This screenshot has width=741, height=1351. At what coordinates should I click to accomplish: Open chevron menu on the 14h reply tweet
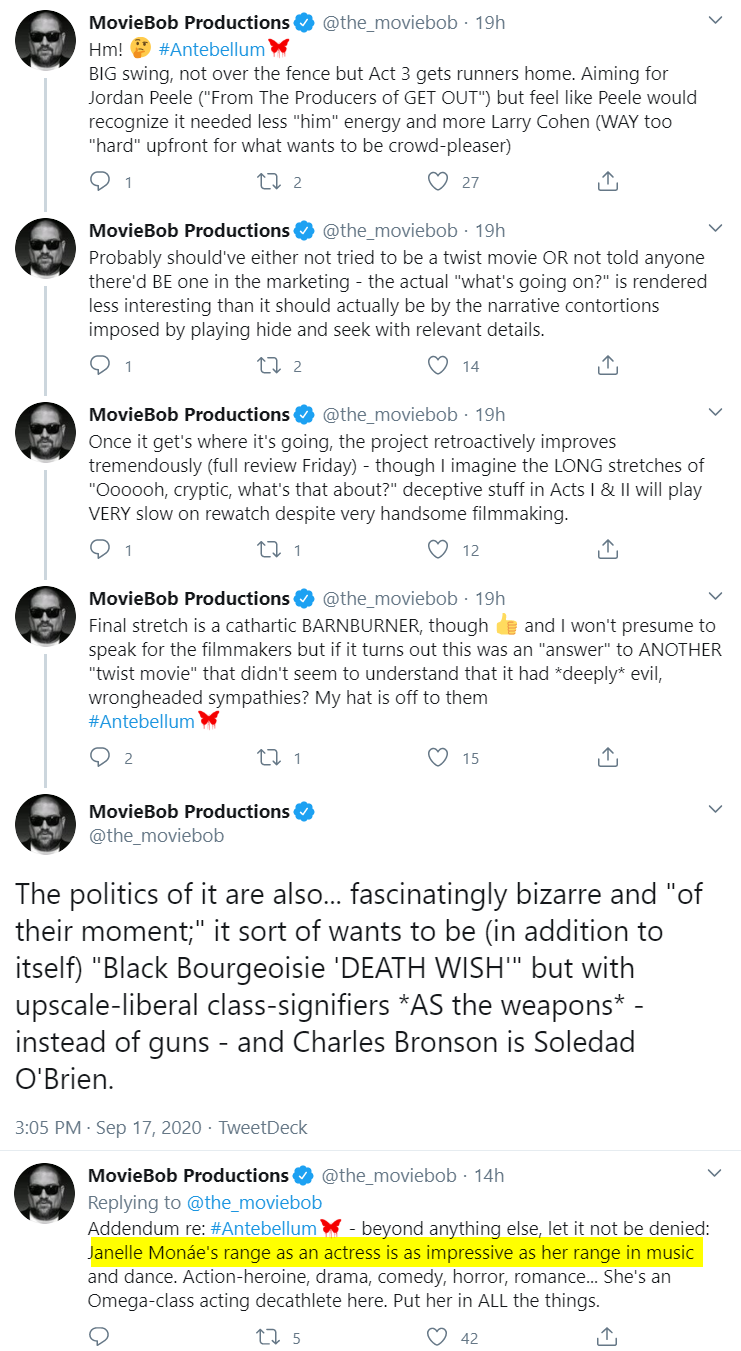pos(715,1173)
